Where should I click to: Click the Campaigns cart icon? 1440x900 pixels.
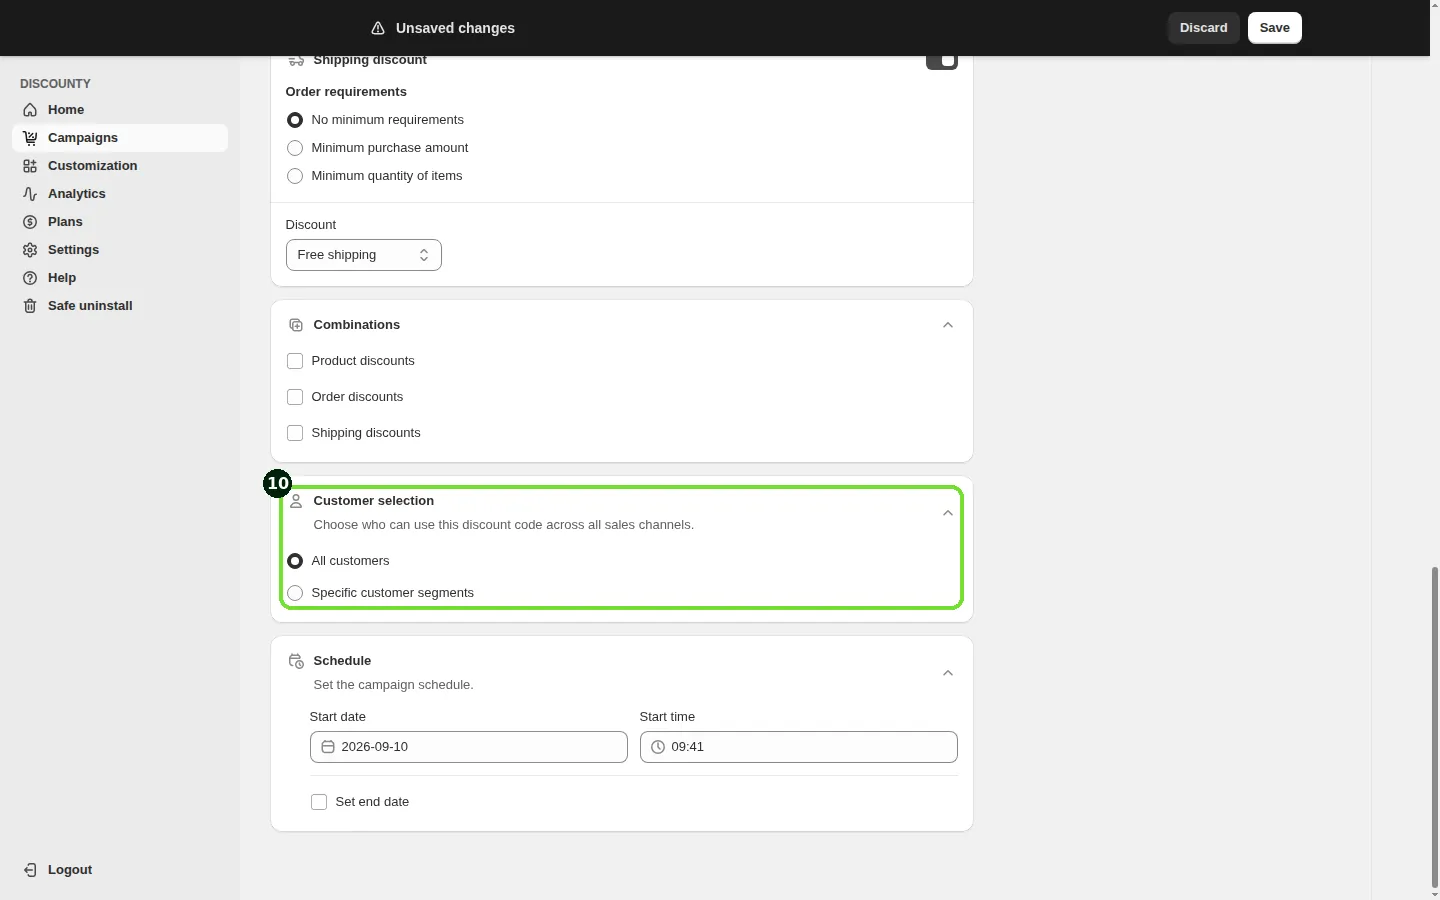click(x=30, y=138)
